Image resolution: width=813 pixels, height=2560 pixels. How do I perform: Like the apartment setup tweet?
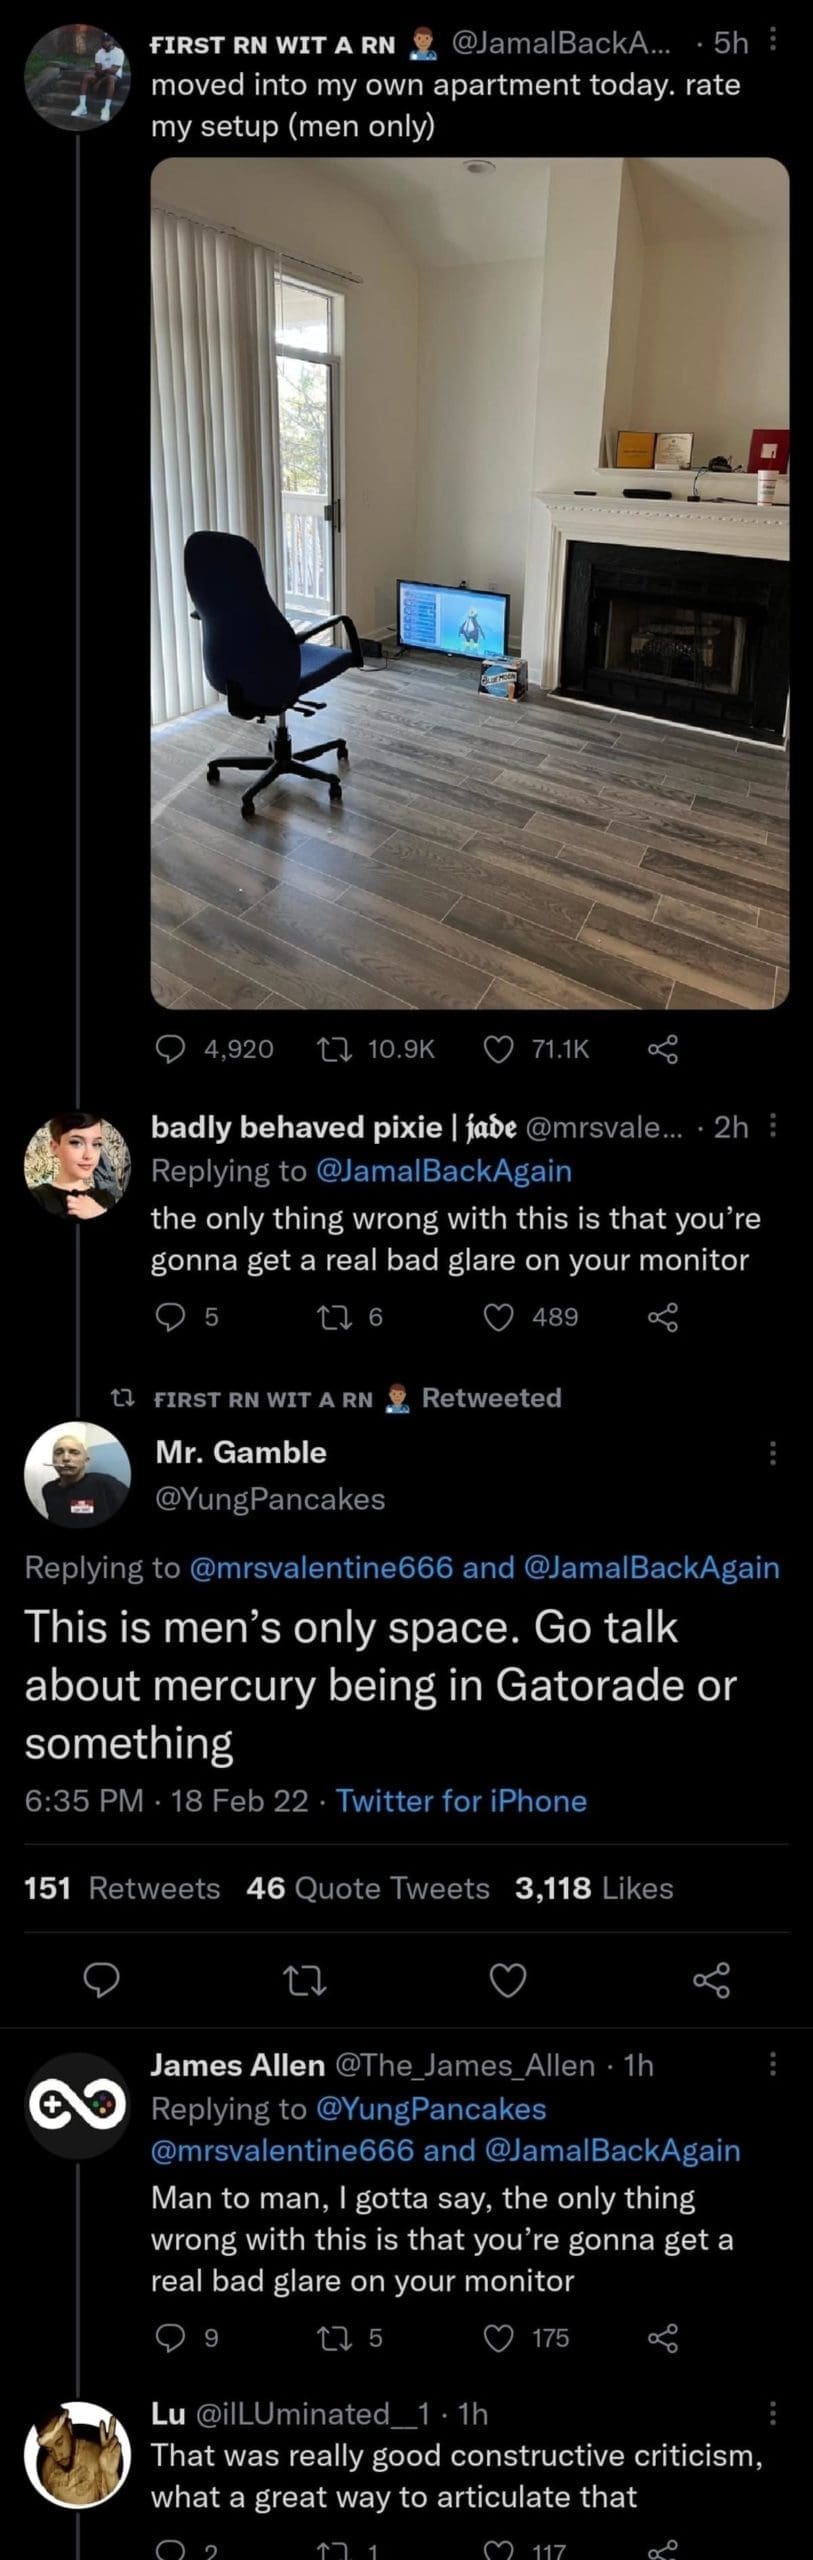[497, 1048]
